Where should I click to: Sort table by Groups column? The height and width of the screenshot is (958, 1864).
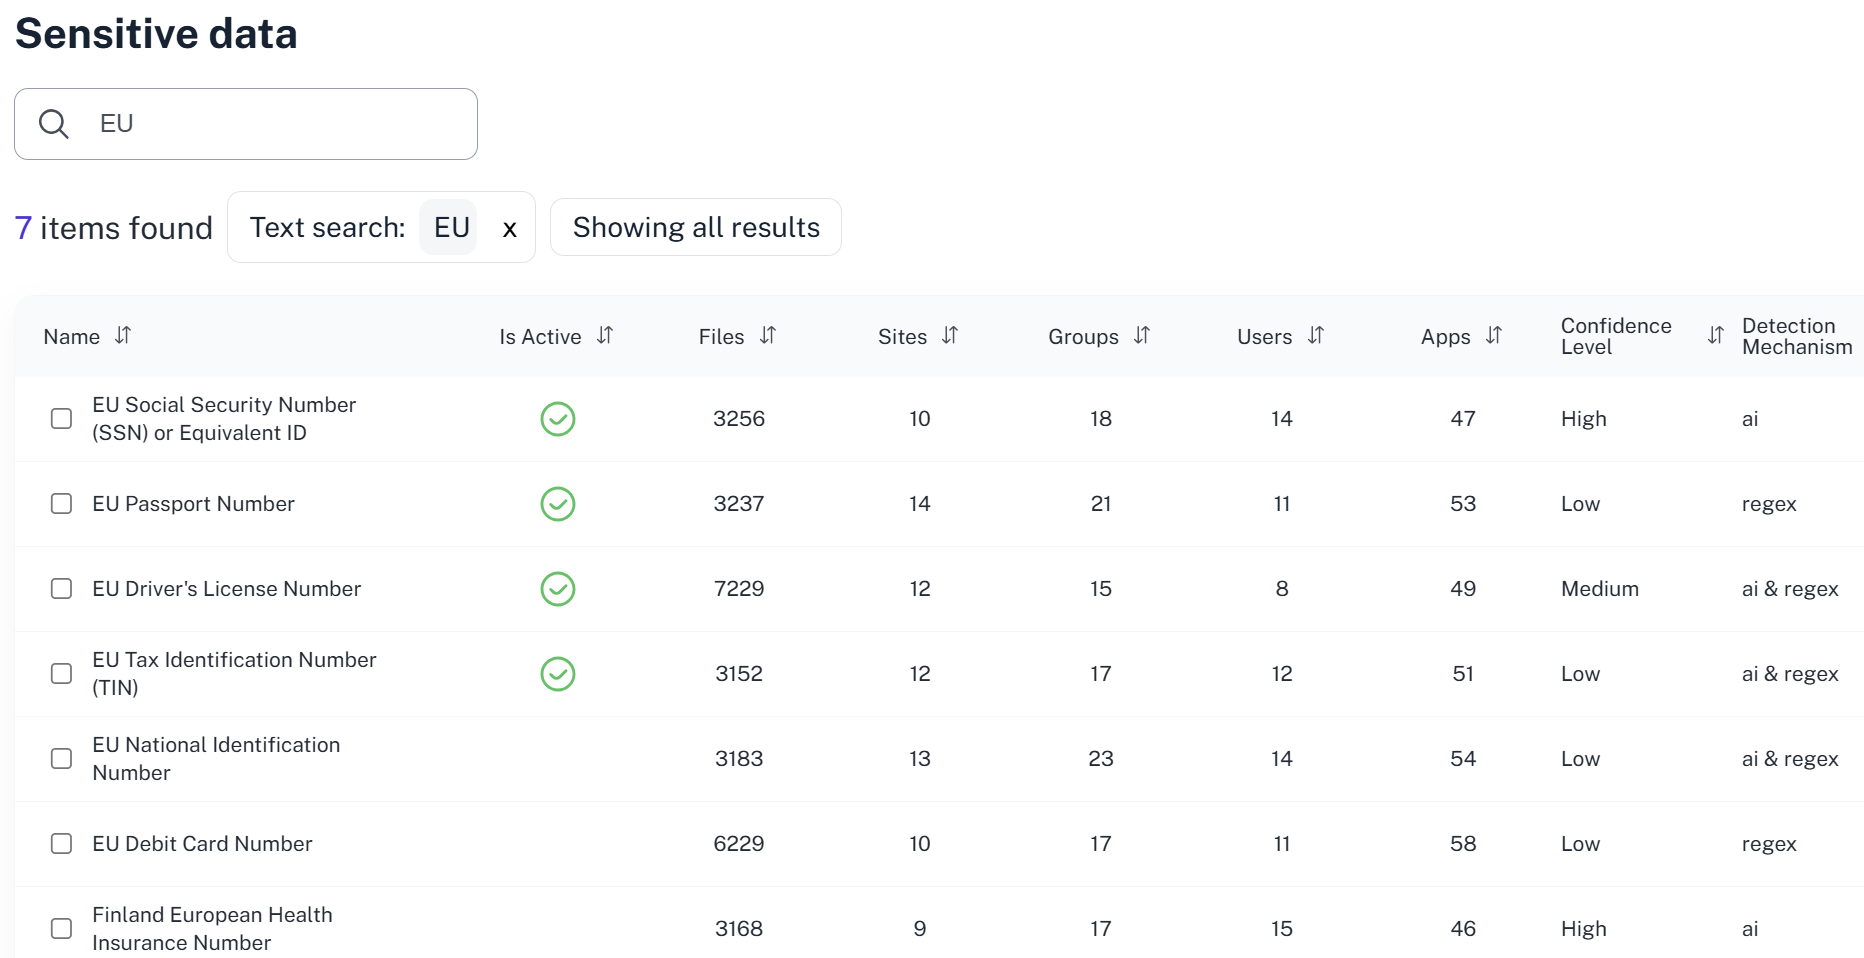[x=1142, y=336]
